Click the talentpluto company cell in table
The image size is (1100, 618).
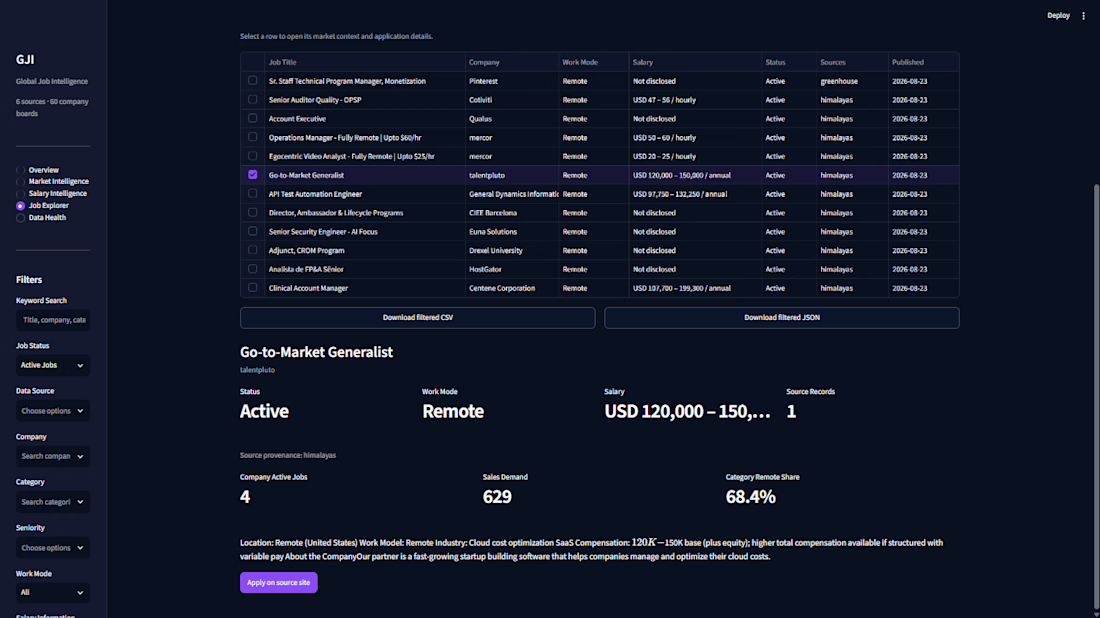click(511, 175)
